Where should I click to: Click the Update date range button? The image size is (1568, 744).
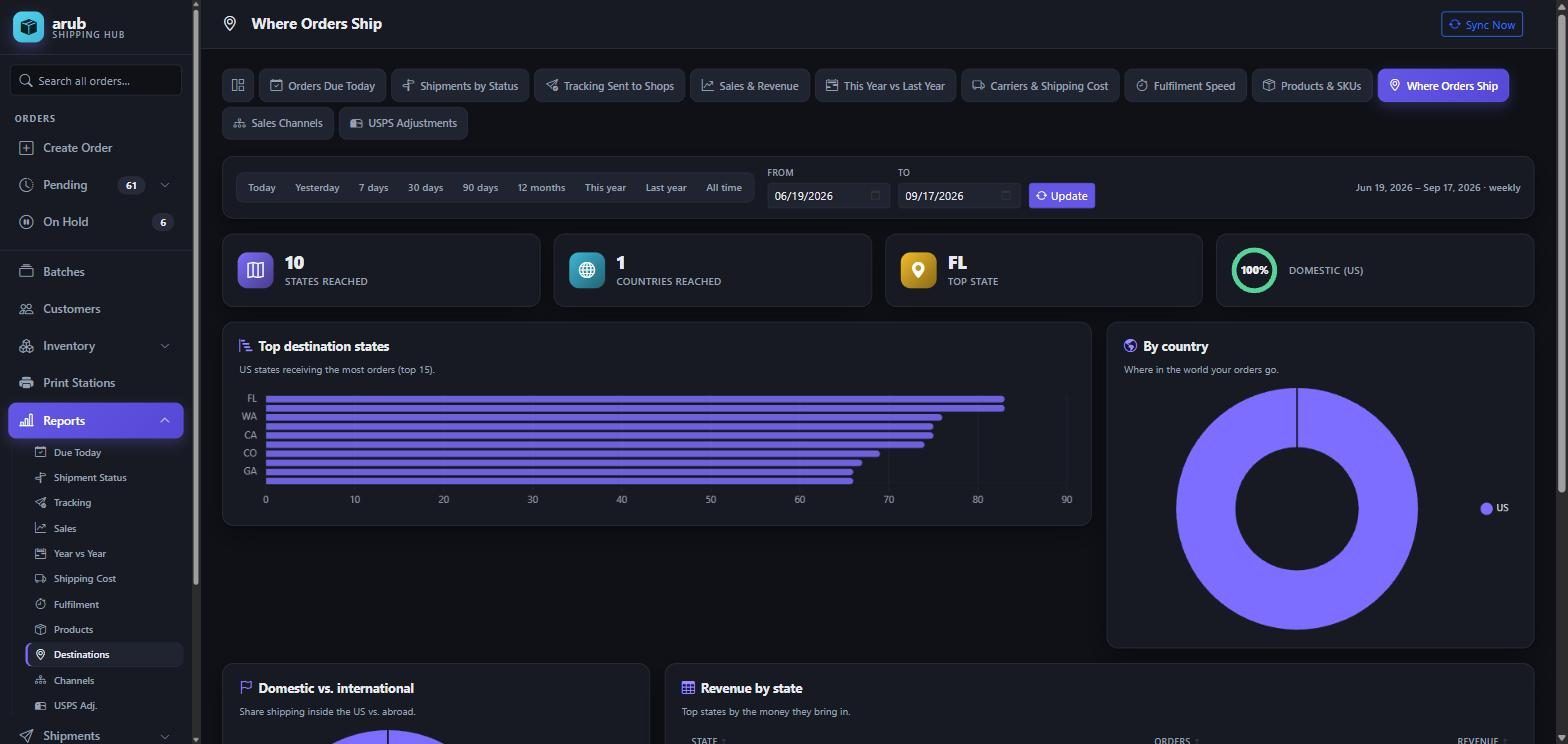pos(1061,196)
